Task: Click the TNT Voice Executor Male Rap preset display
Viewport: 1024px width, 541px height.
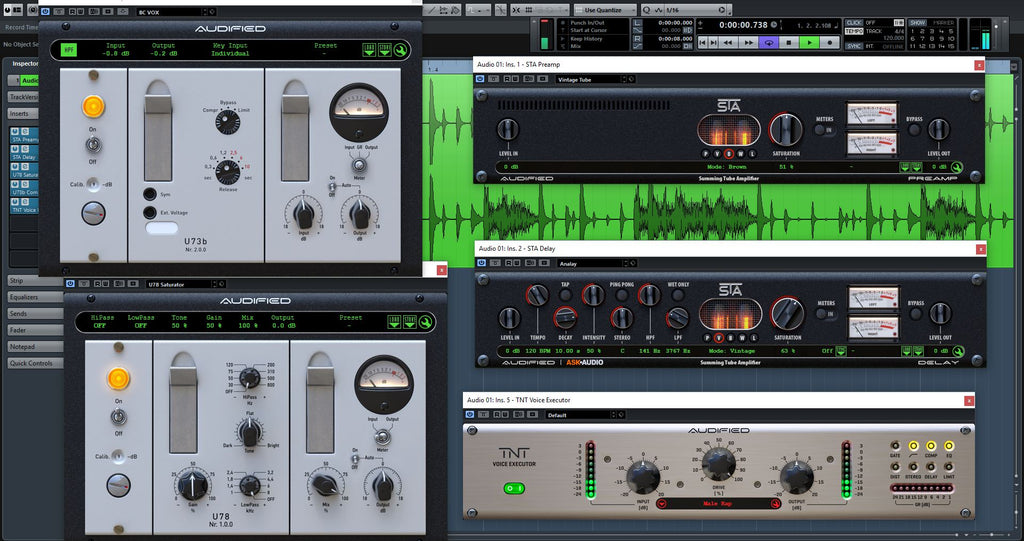Action: [x=718, y=503]
